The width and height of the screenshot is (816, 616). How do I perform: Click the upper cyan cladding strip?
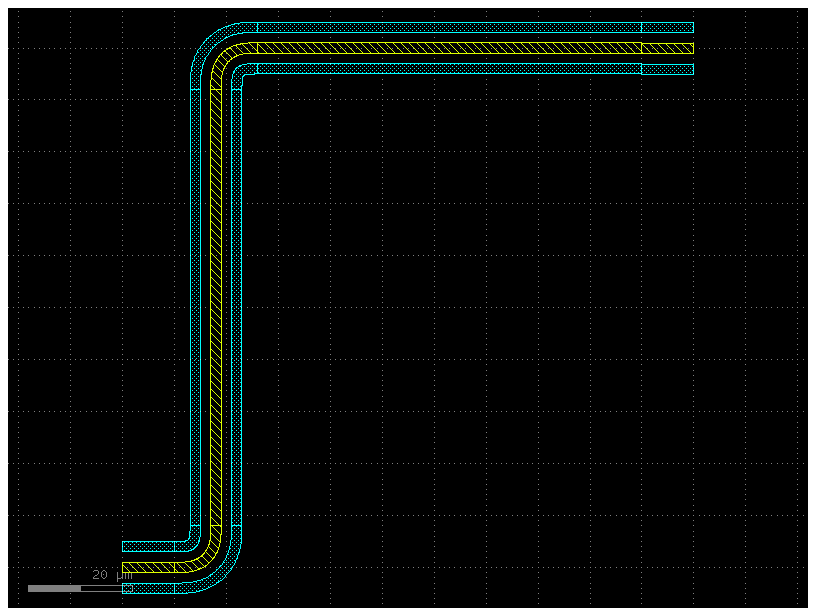450,28
